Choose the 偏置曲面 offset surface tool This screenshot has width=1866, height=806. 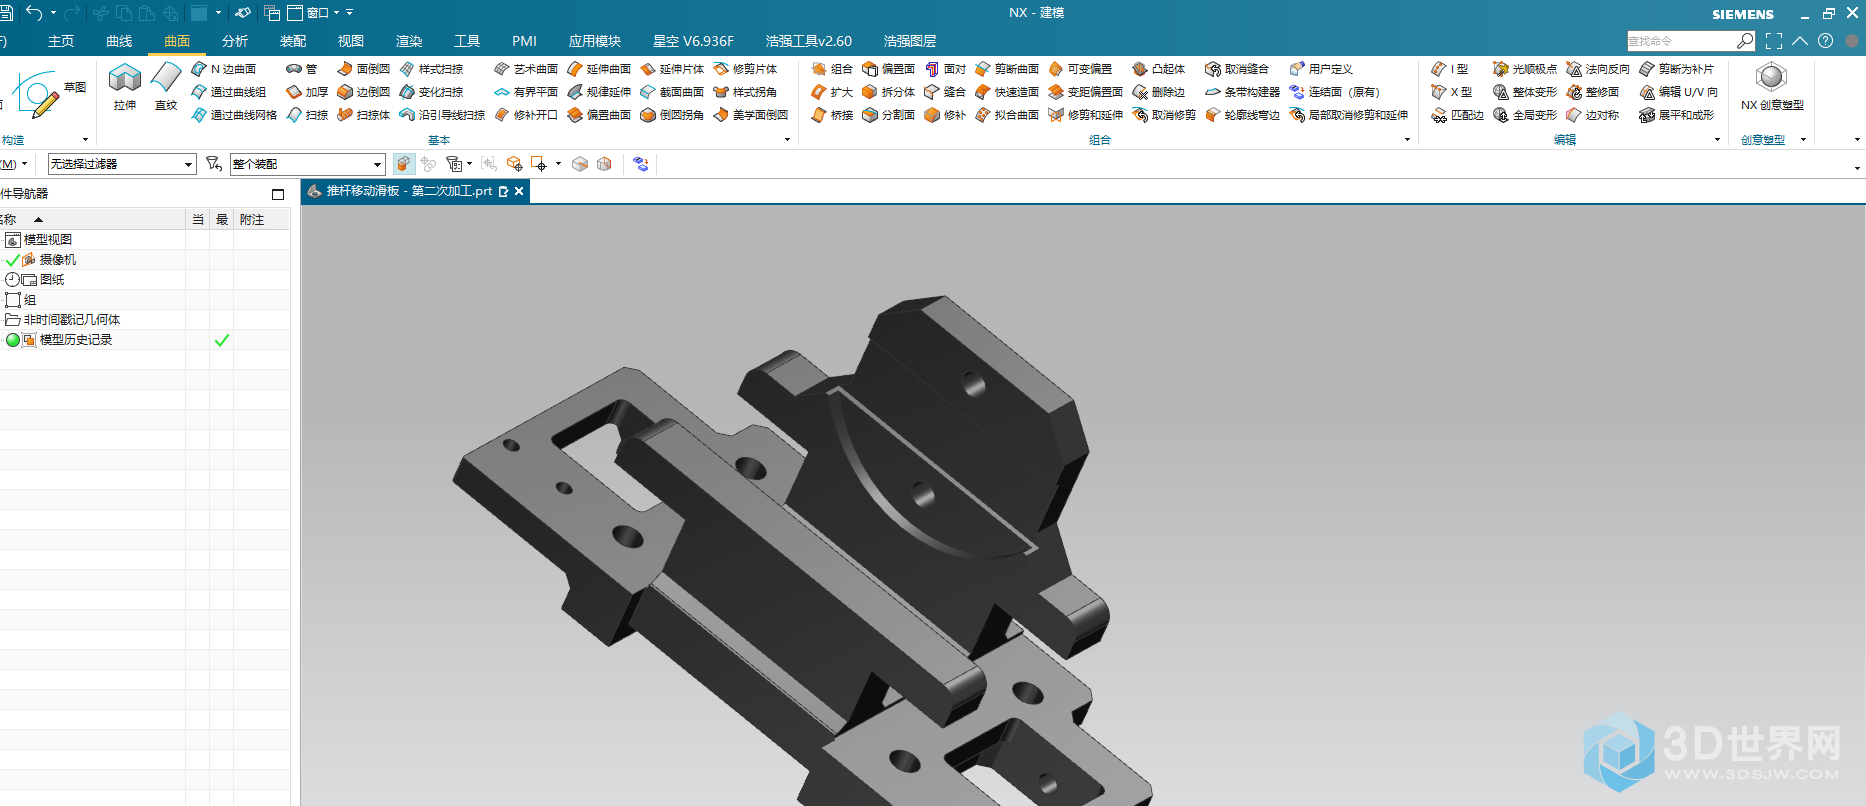(599, 115)
